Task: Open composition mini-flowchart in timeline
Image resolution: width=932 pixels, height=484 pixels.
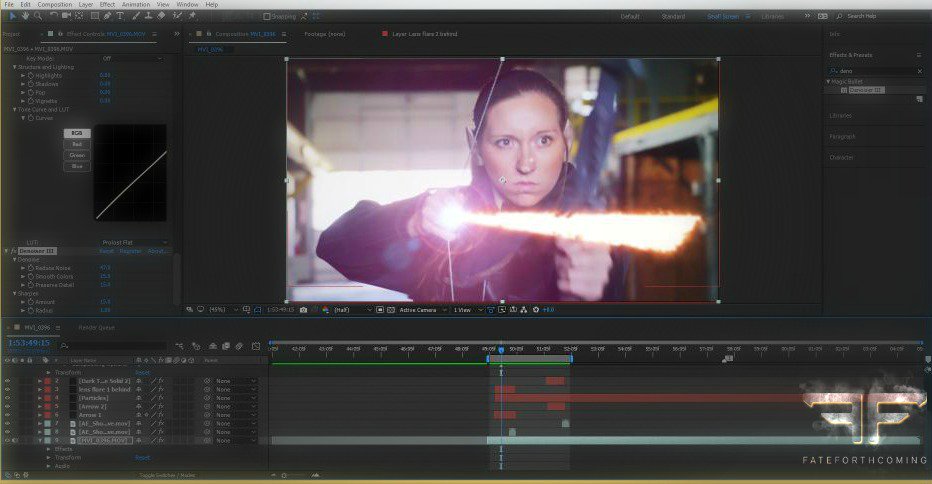Action: pyautogui.click(x=180, y=346)
